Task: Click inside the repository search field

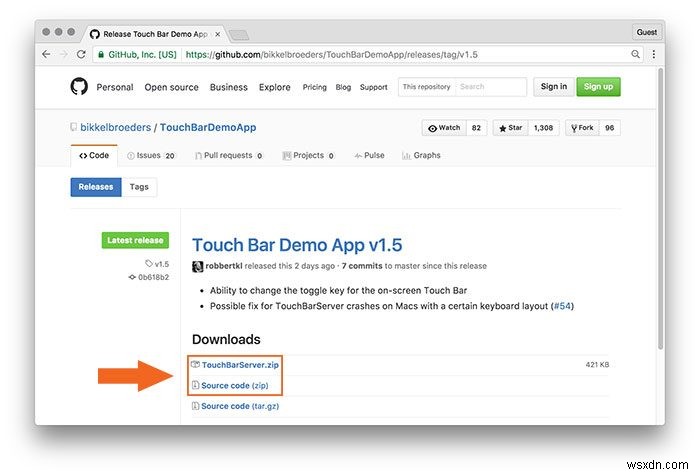Action: (x=486, y=87)
